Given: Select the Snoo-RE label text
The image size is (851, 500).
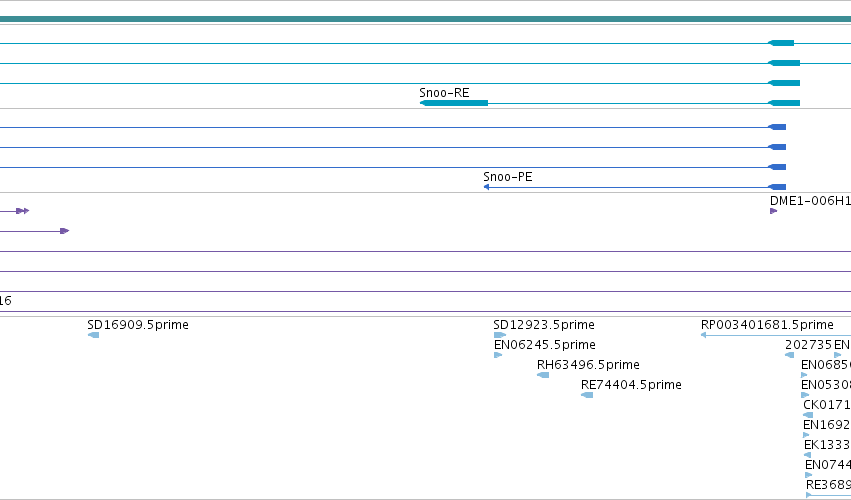Looking at the screenshot, I should 444,93.
